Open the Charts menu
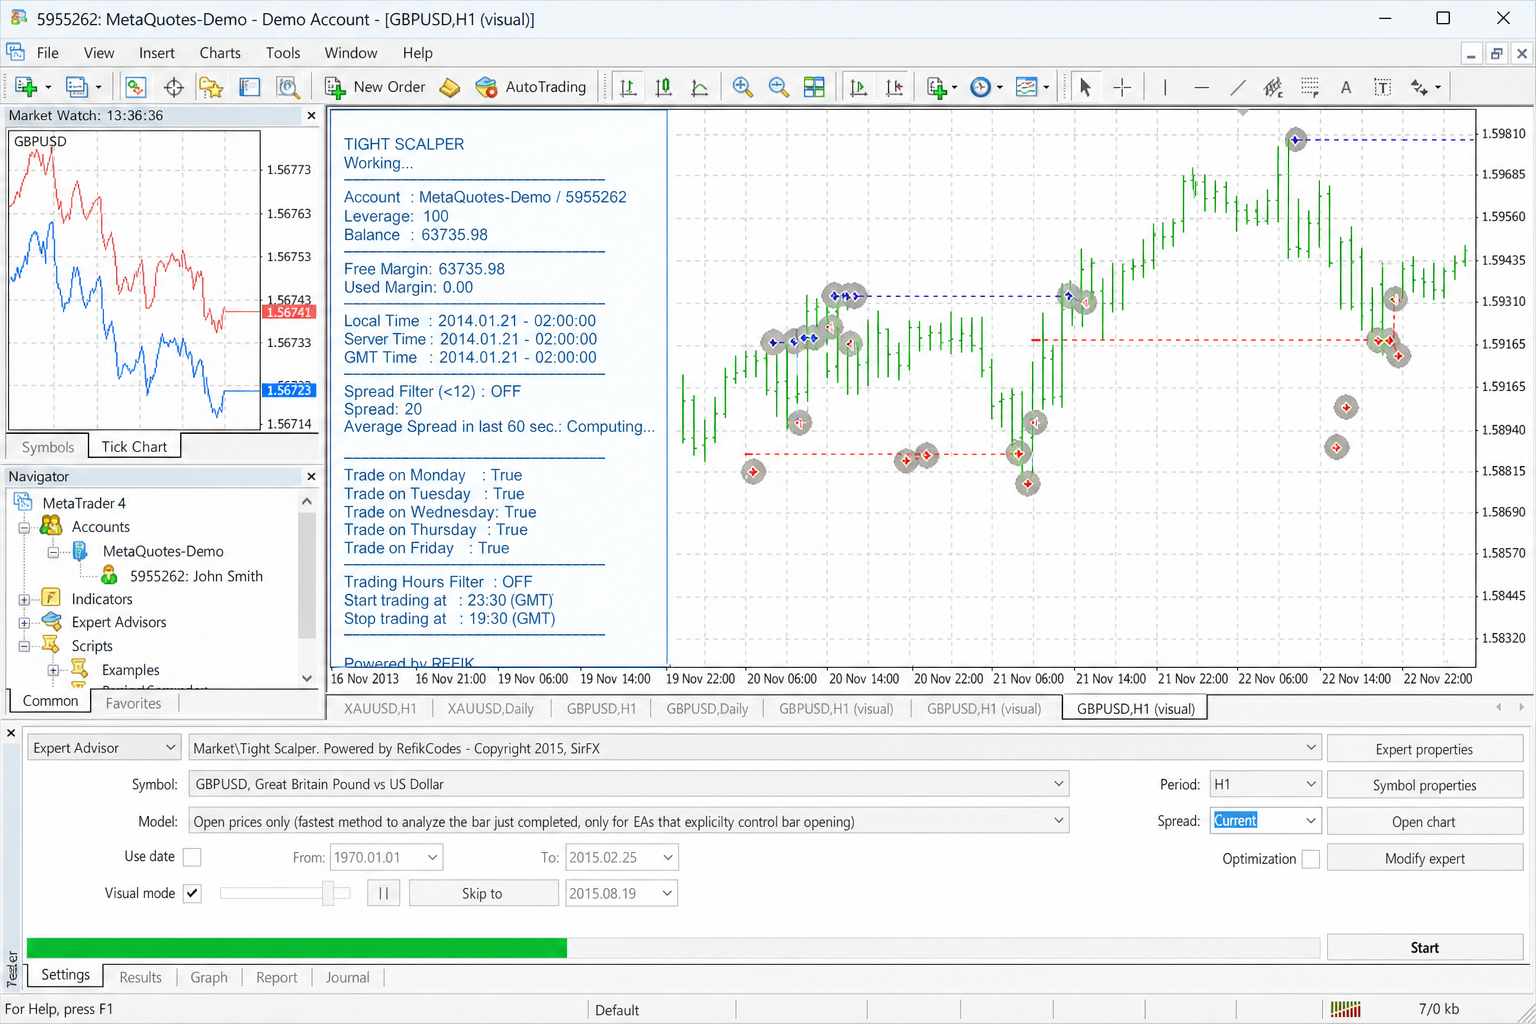Image resolution: width=1536 pixels, height=1024 pixels. (x=220, y=53)
